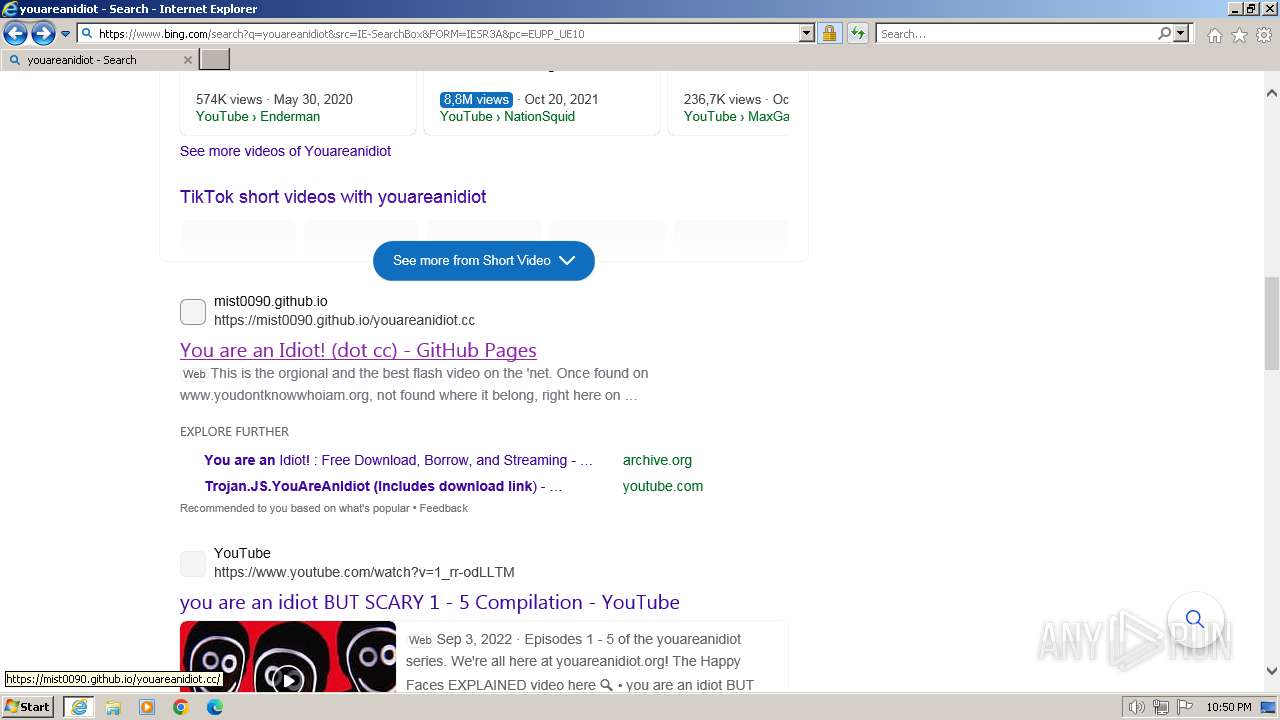Click the YouTube result favicon
Screen dimensions: 1280x720
193,563
